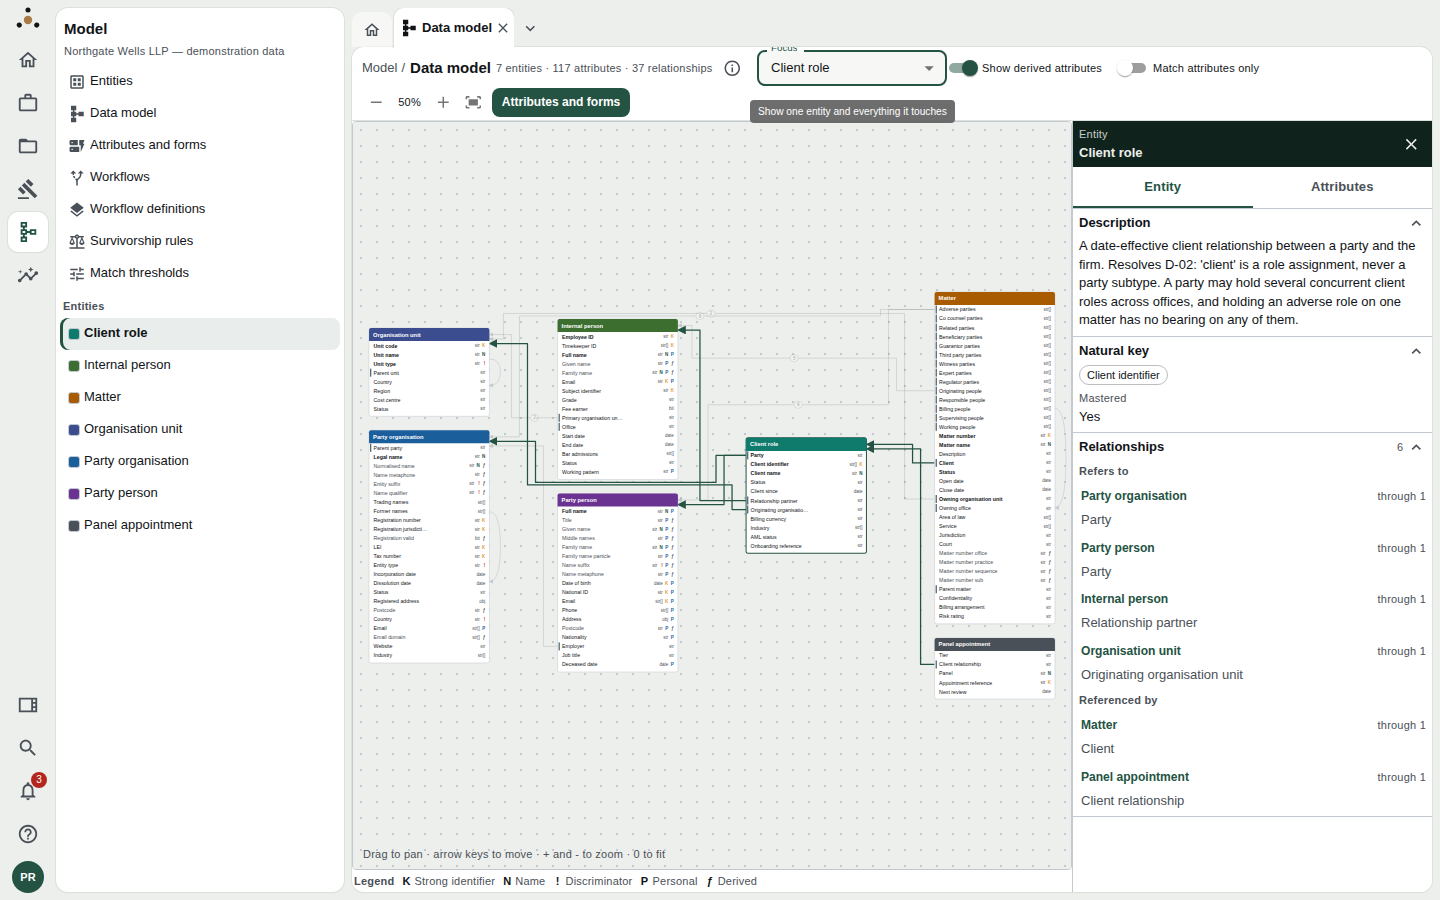The height and width of the screenshot is (900, 1440).
Task: Follow the Panel appointment relationship link
Action: click(x=1135, y=777)
